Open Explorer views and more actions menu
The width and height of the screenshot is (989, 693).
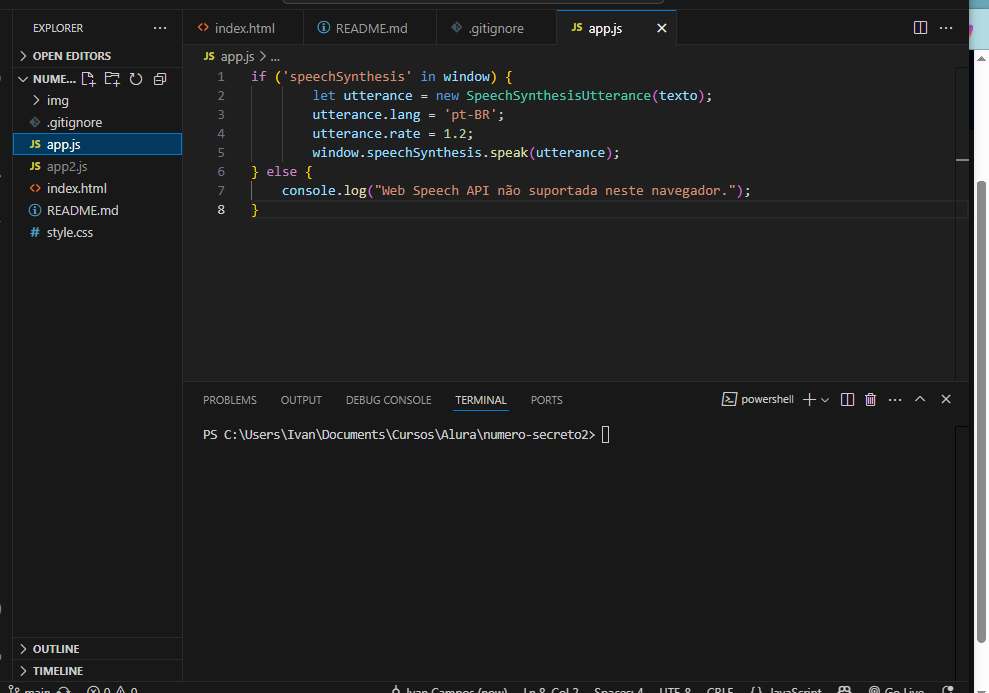point(160,28)
